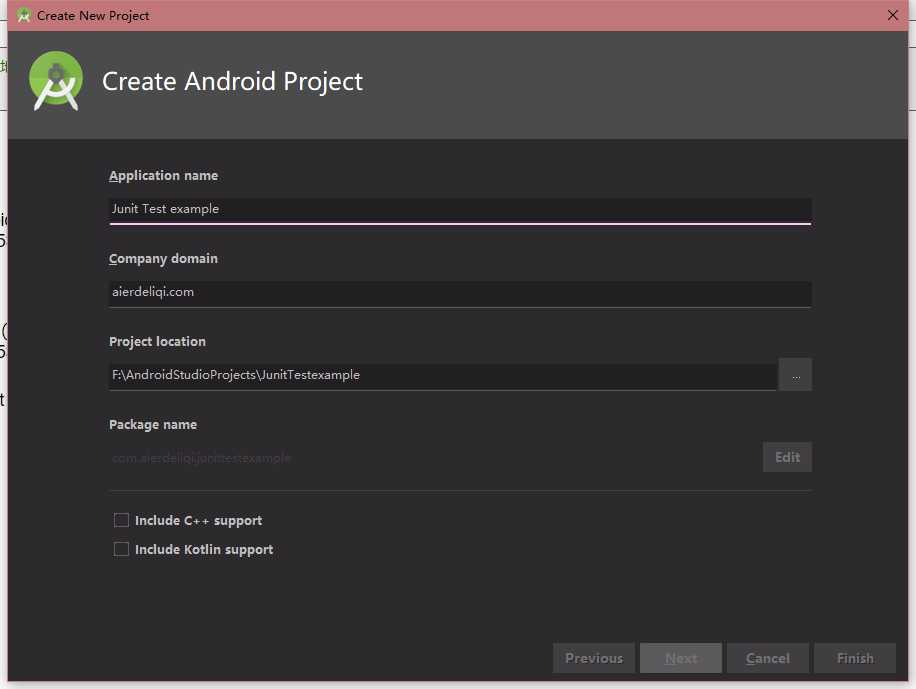Image resolution: width=916 pixels, height=689 pixels.
Task: Click the Package name label
Action: (x=153, y=425)
